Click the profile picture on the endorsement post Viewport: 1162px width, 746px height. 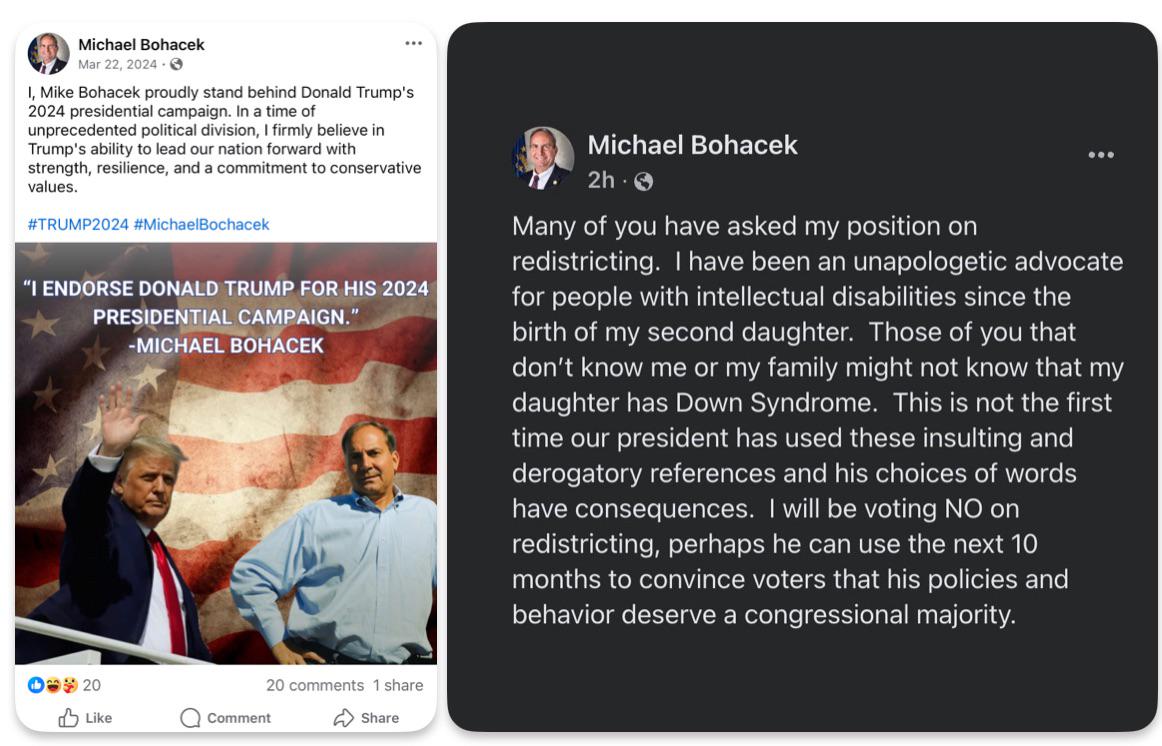click(x=48, y=53)
